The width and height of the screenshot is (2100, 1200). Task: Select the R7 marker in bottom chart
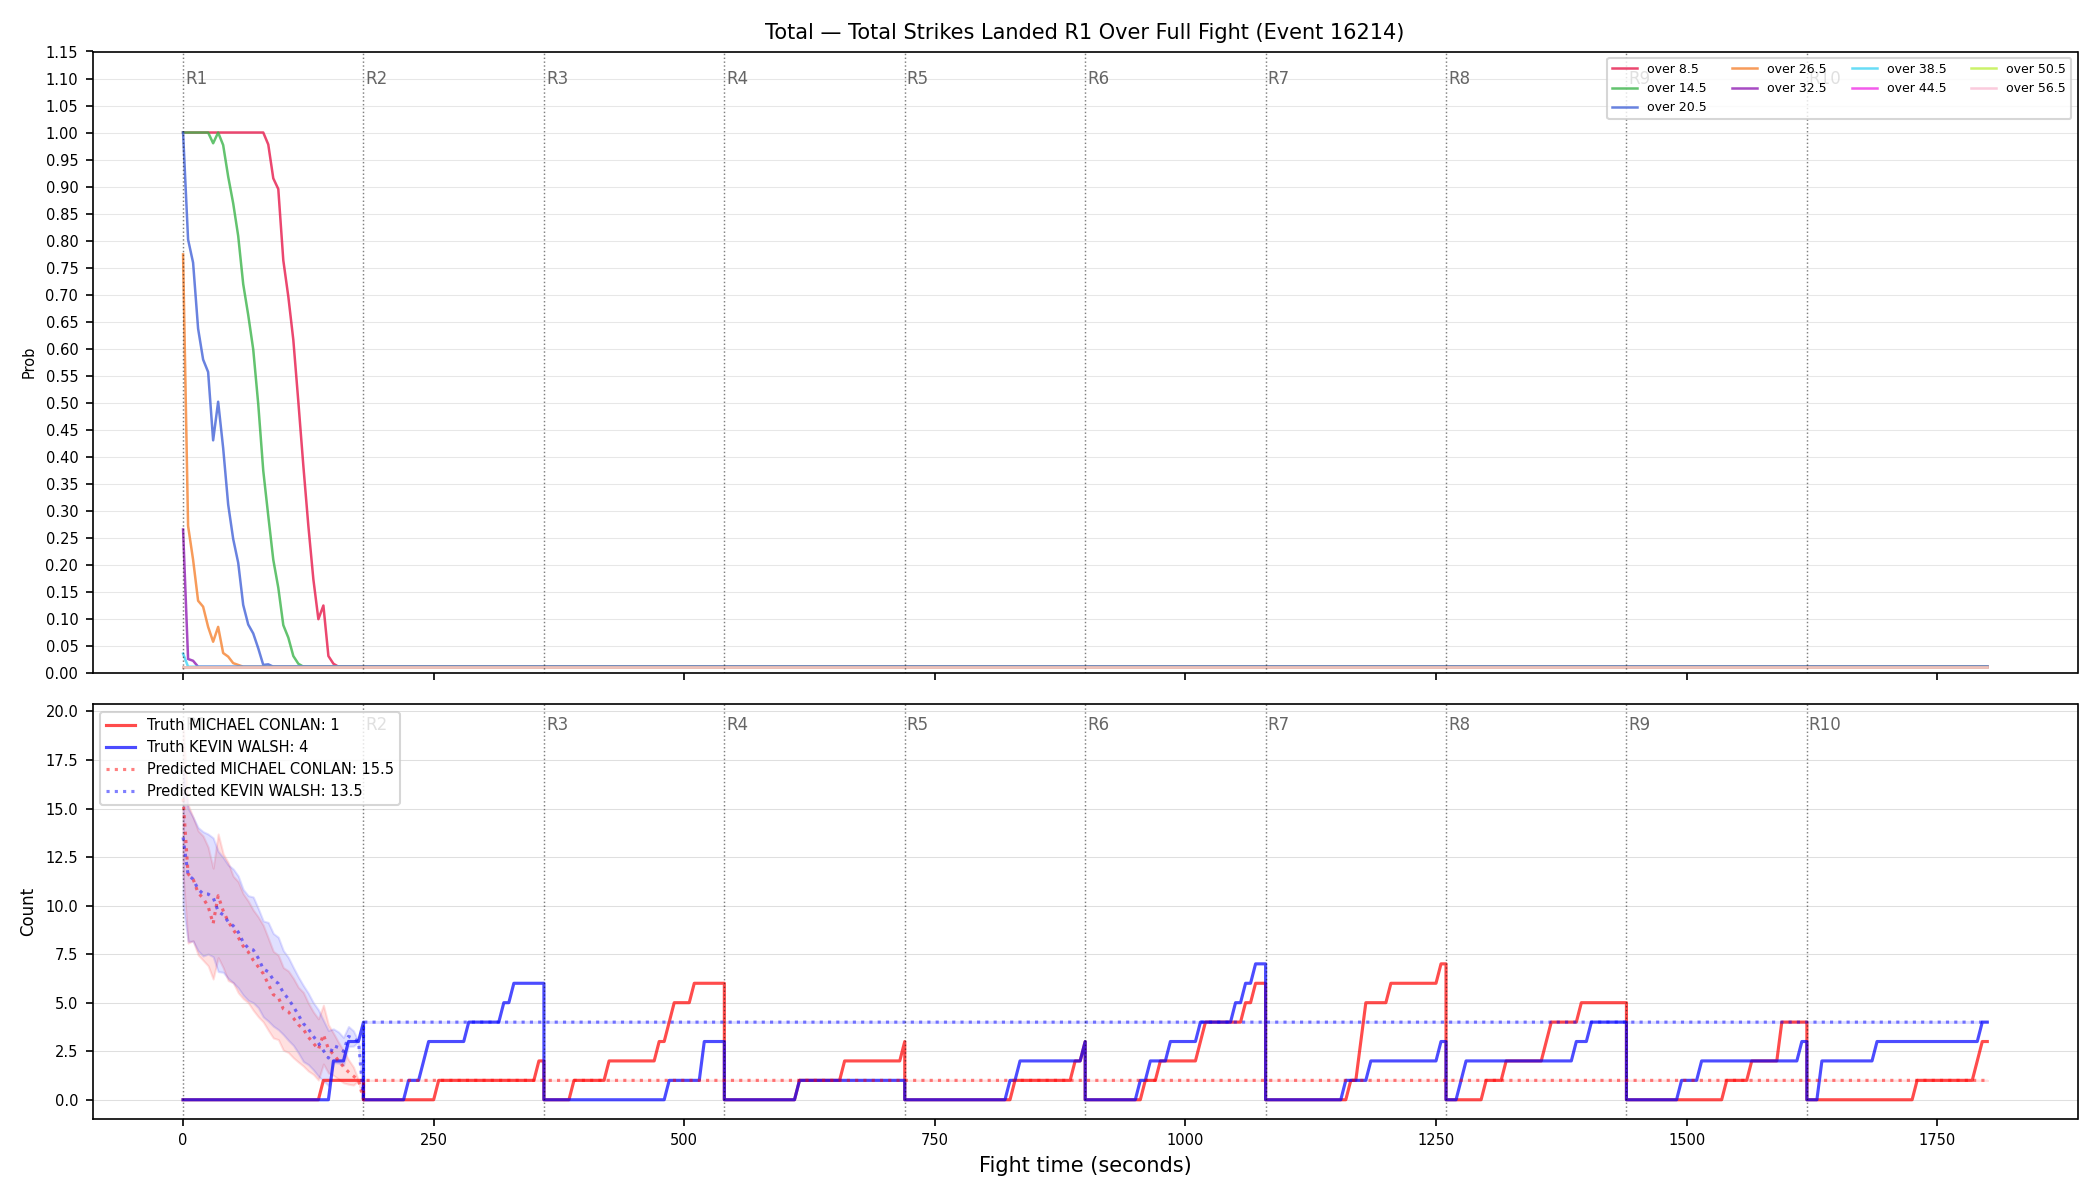[x=1278, y=724]
